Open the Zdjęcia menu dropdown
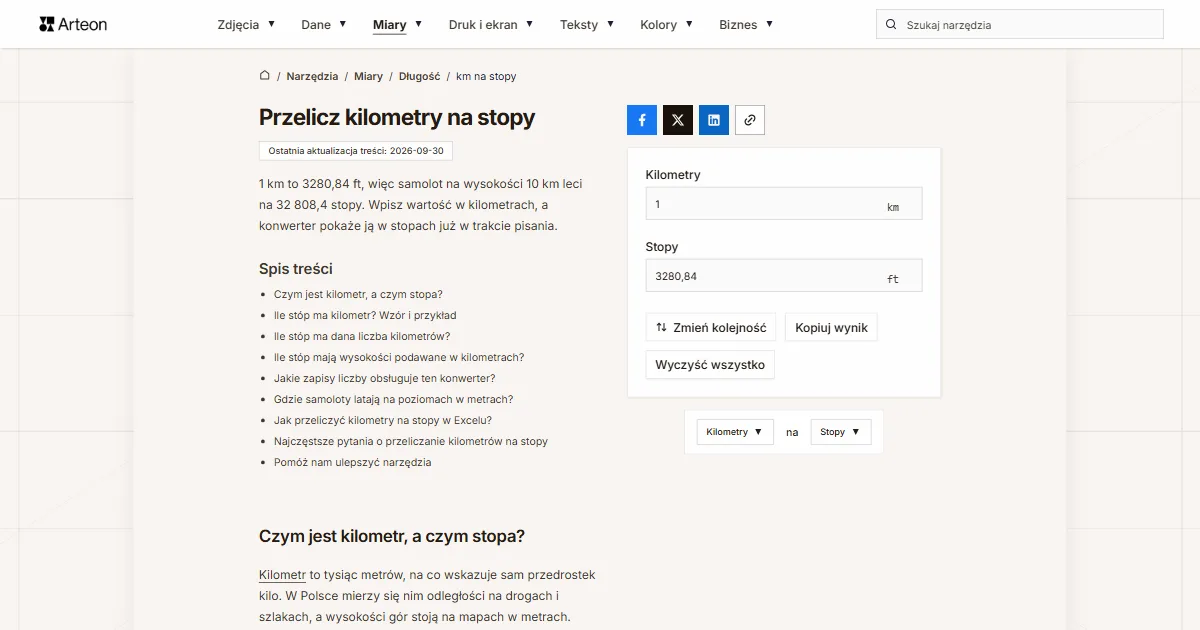The width and height of the screenshot is (1200, 630). 246,24
